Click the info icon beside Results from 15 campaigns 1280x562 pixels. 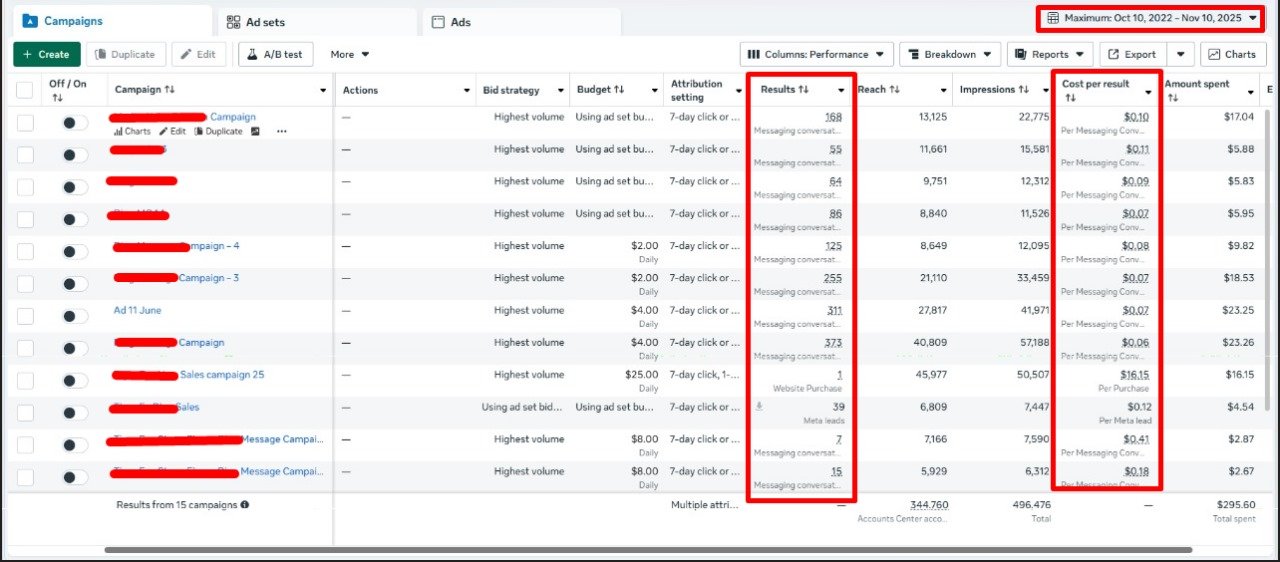pos(245,505)
